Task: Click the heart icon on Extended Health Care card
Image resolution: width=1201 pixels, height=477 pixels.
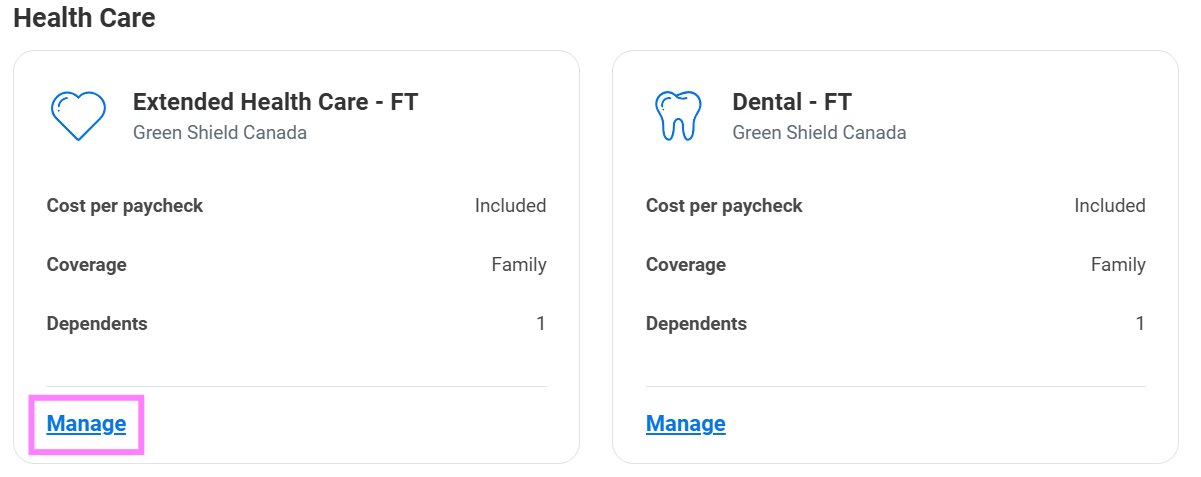Action: [78, 115]
